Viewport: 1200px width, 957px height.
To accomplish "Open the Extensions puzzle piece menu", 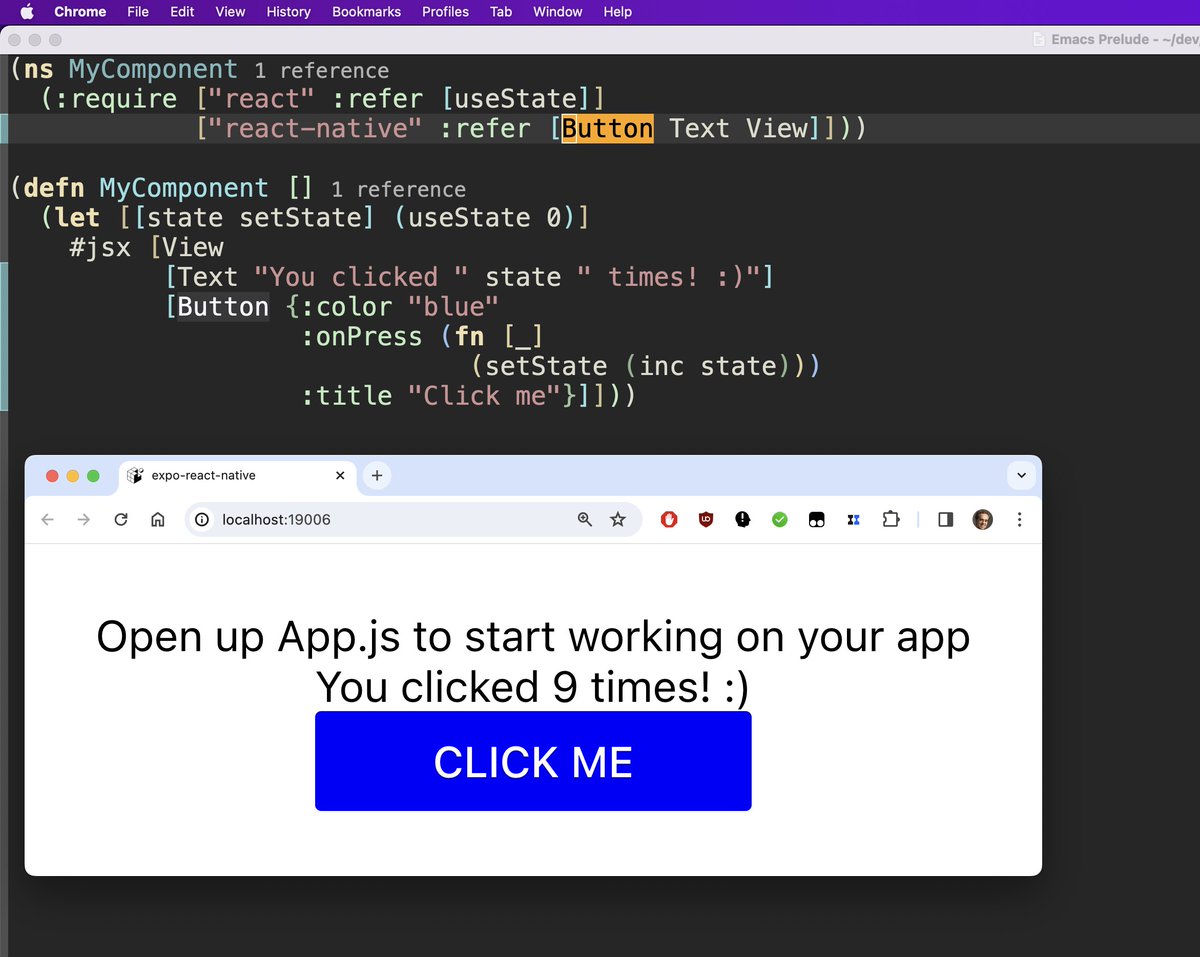I will [890, 519].
